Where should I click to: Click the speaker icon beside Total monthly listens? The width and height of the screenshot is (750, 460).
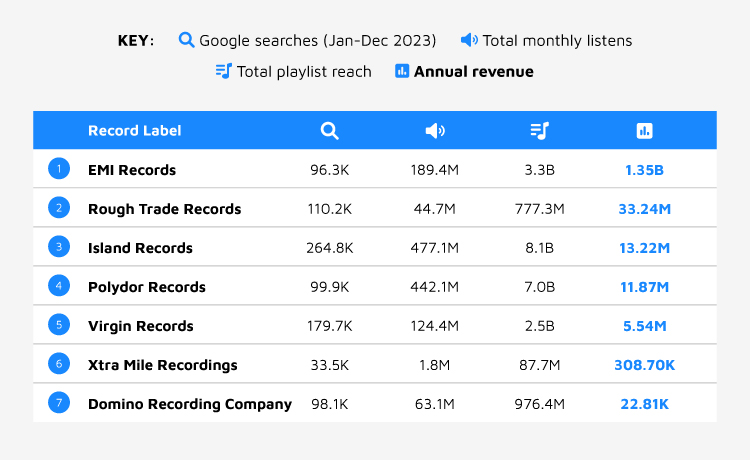pos(469,40)
